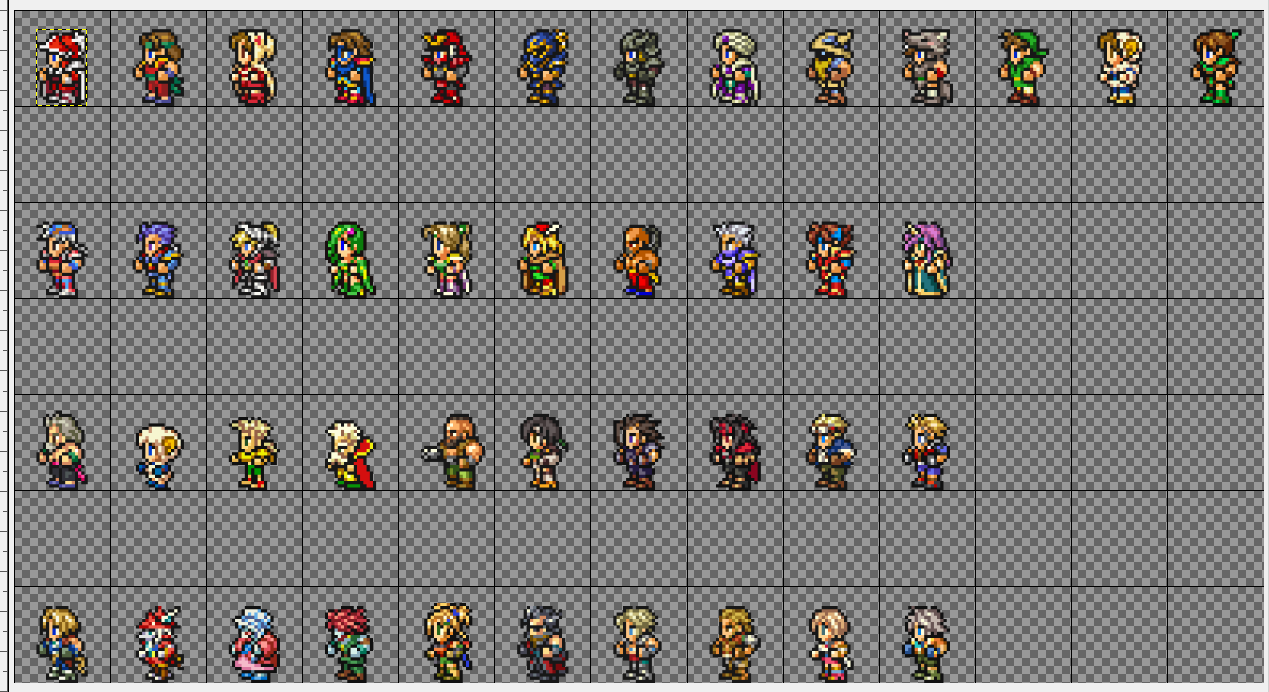Select the blond sprite with red ribbon and green cloak

[543, 260]
